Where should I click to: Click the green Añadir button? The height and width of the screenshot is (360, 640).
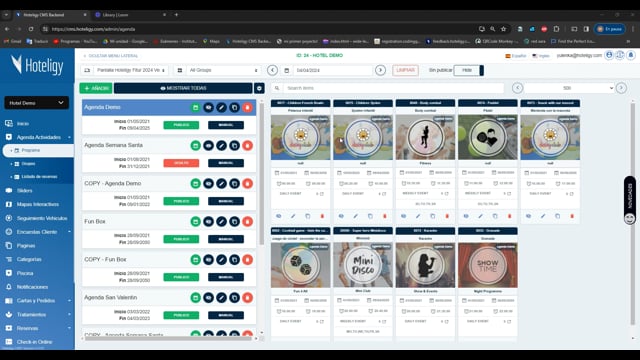(96, 88)
